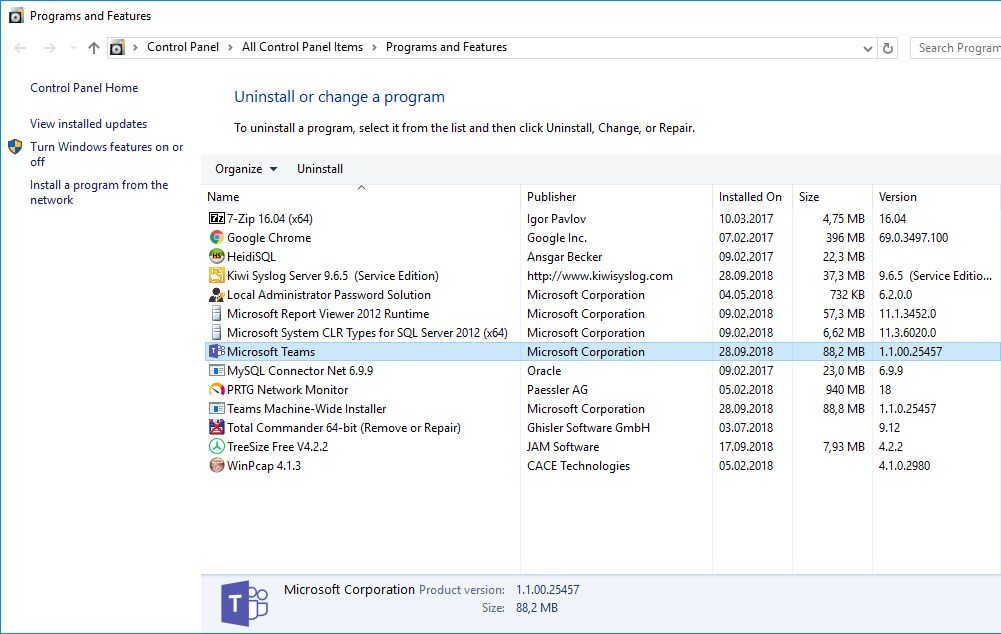Sort list by Publisher column header

[616, 197]
